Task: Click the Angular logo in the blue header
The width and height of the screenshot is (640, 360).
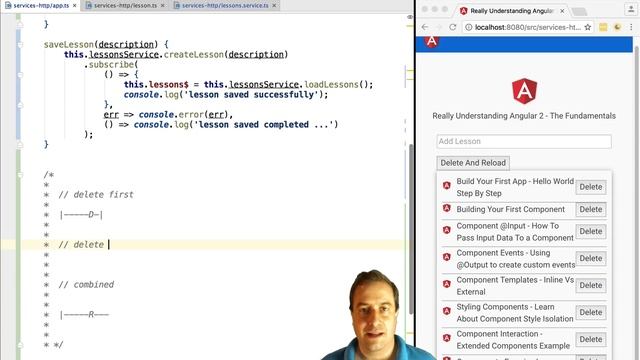Action: tap(432, 41)
